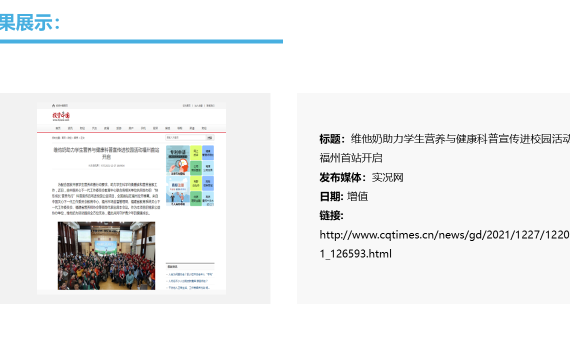Click the article headline in the embedded page
This screenshot has width=570, height=360.
pyautogui.click(x=107, y=153)
